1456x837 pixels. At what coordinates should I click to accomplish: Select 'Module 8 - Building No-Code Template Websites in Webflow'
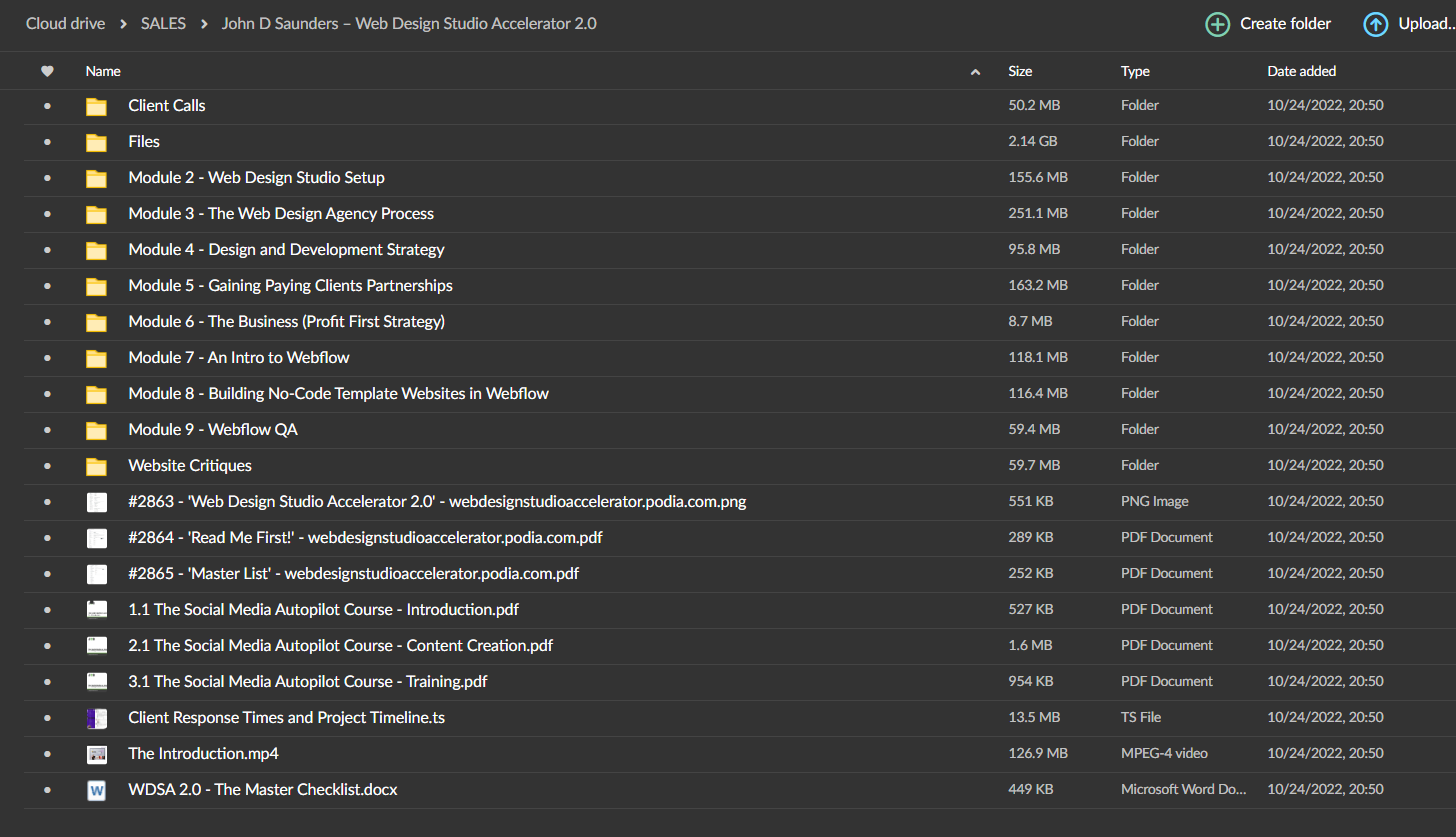tap(338, 394)
